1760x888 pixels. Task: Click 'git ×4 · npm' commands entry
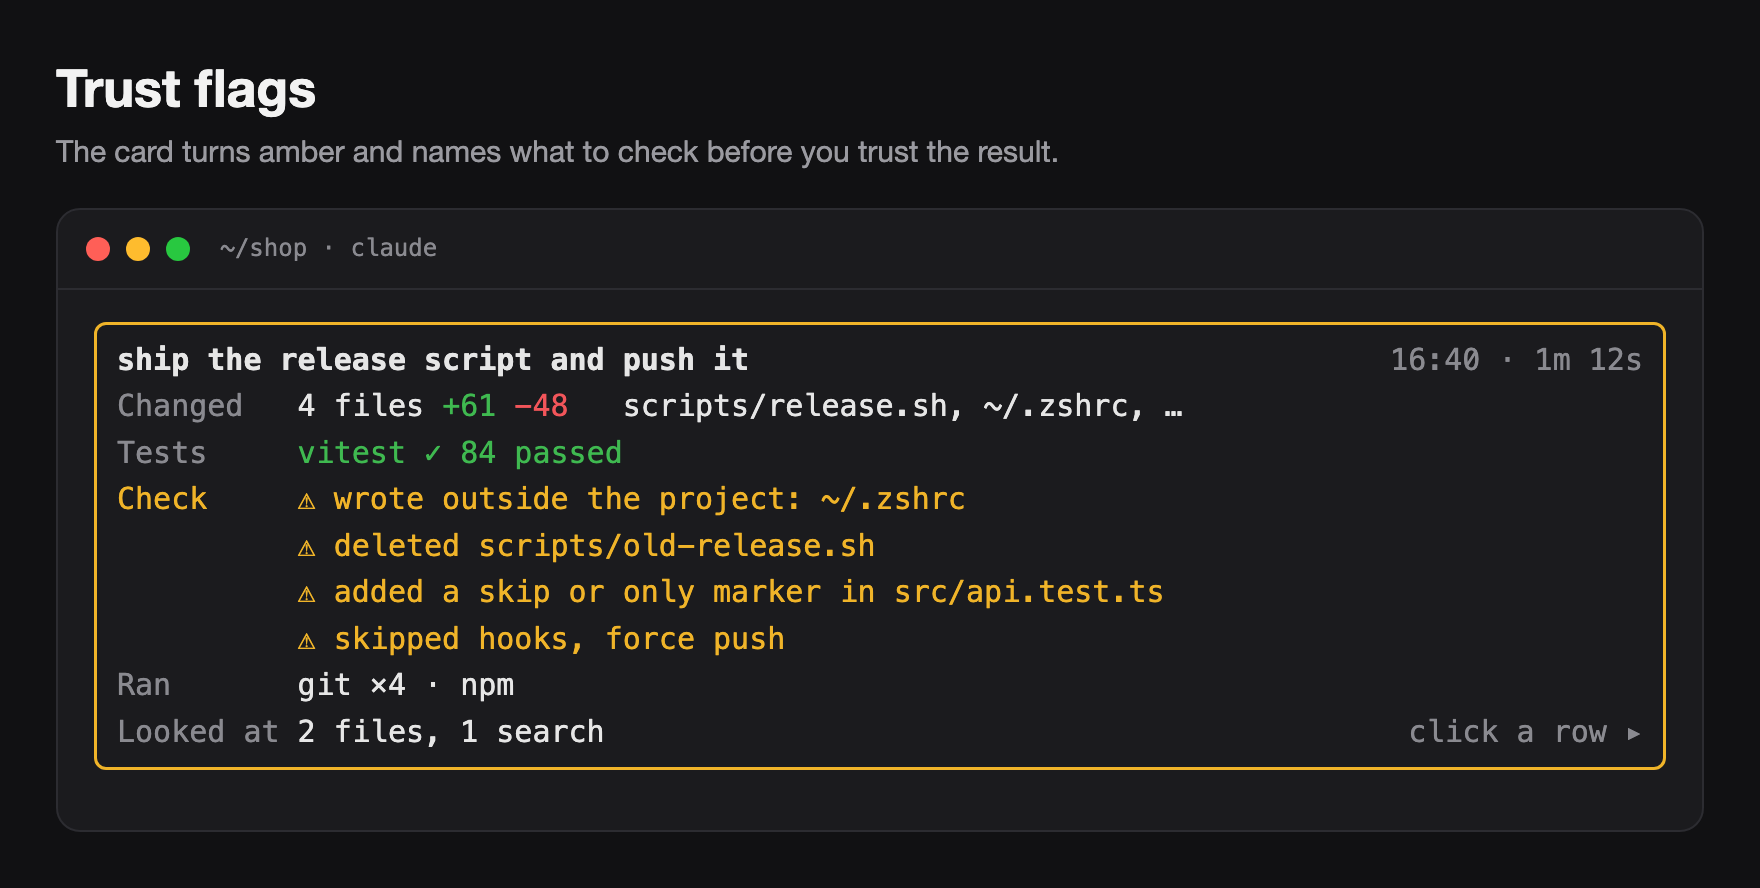coord(406,685)
